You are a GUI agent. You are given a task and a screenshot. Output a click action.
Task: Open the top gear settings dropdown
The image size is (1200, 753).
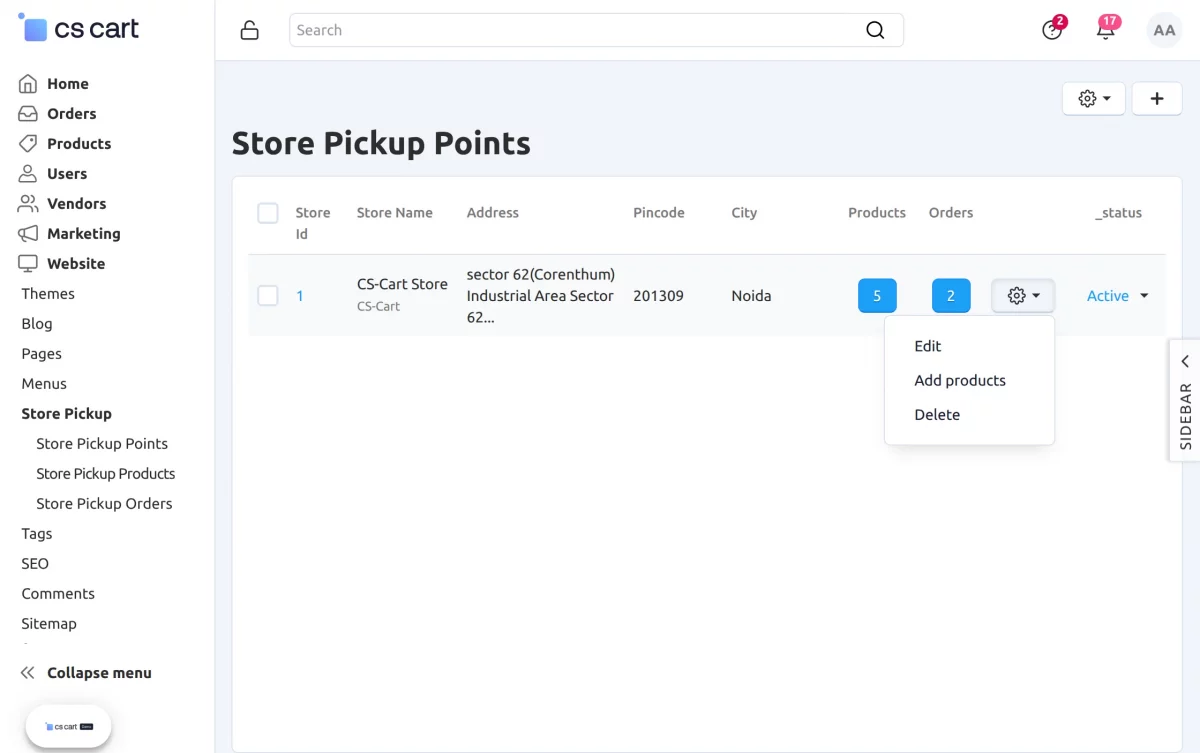1094,98
